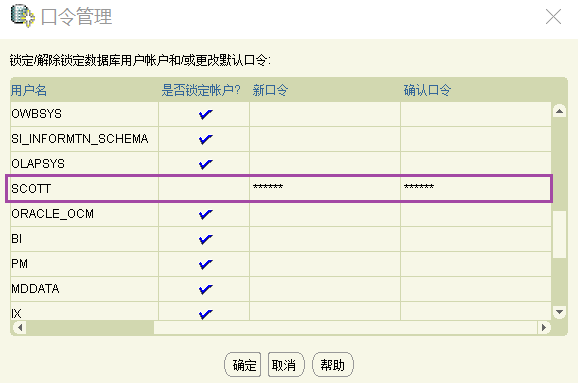Click SCOTT confirm password field
The width and height of the screenshot is (578, 383).
(x=476, y=189)
